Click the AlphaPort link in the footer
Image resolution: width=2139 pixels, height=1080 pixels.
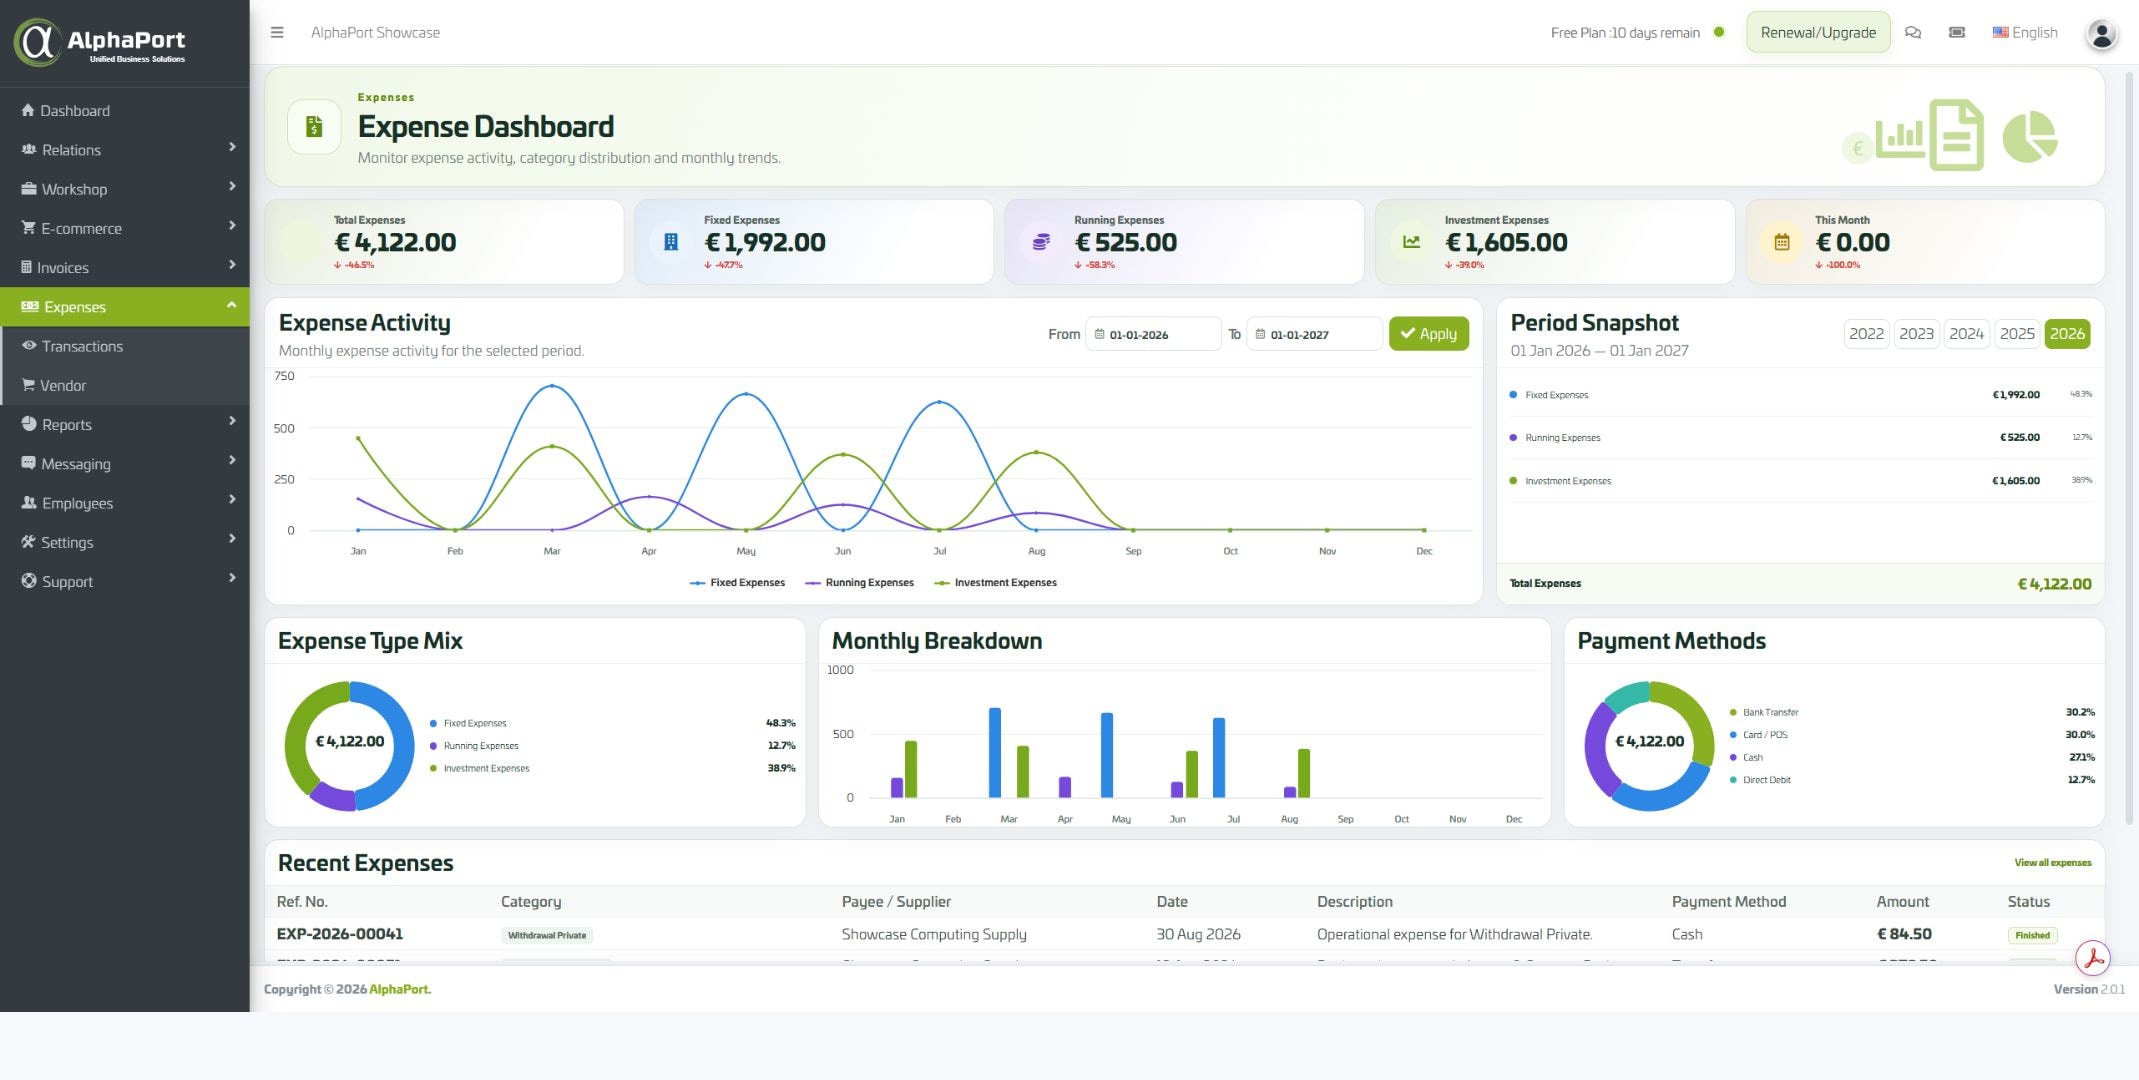400,989
